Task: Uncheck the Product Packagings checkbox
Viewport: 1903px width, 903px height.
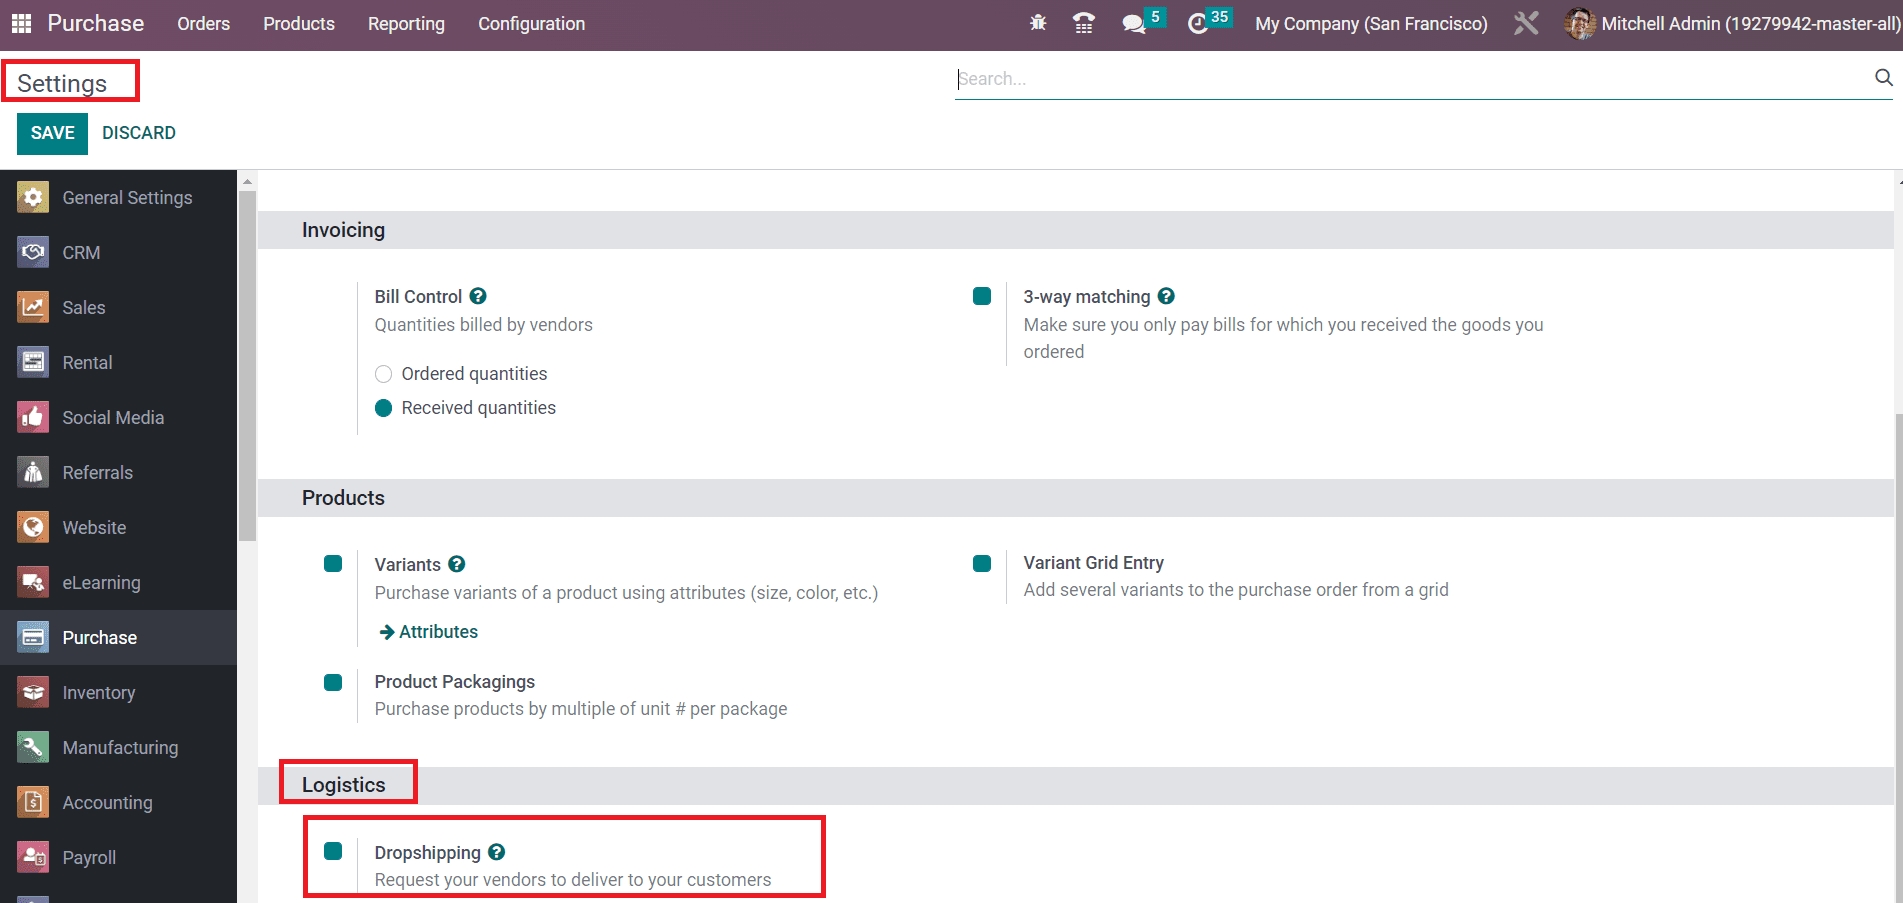Action: click(x=333, y=682)
